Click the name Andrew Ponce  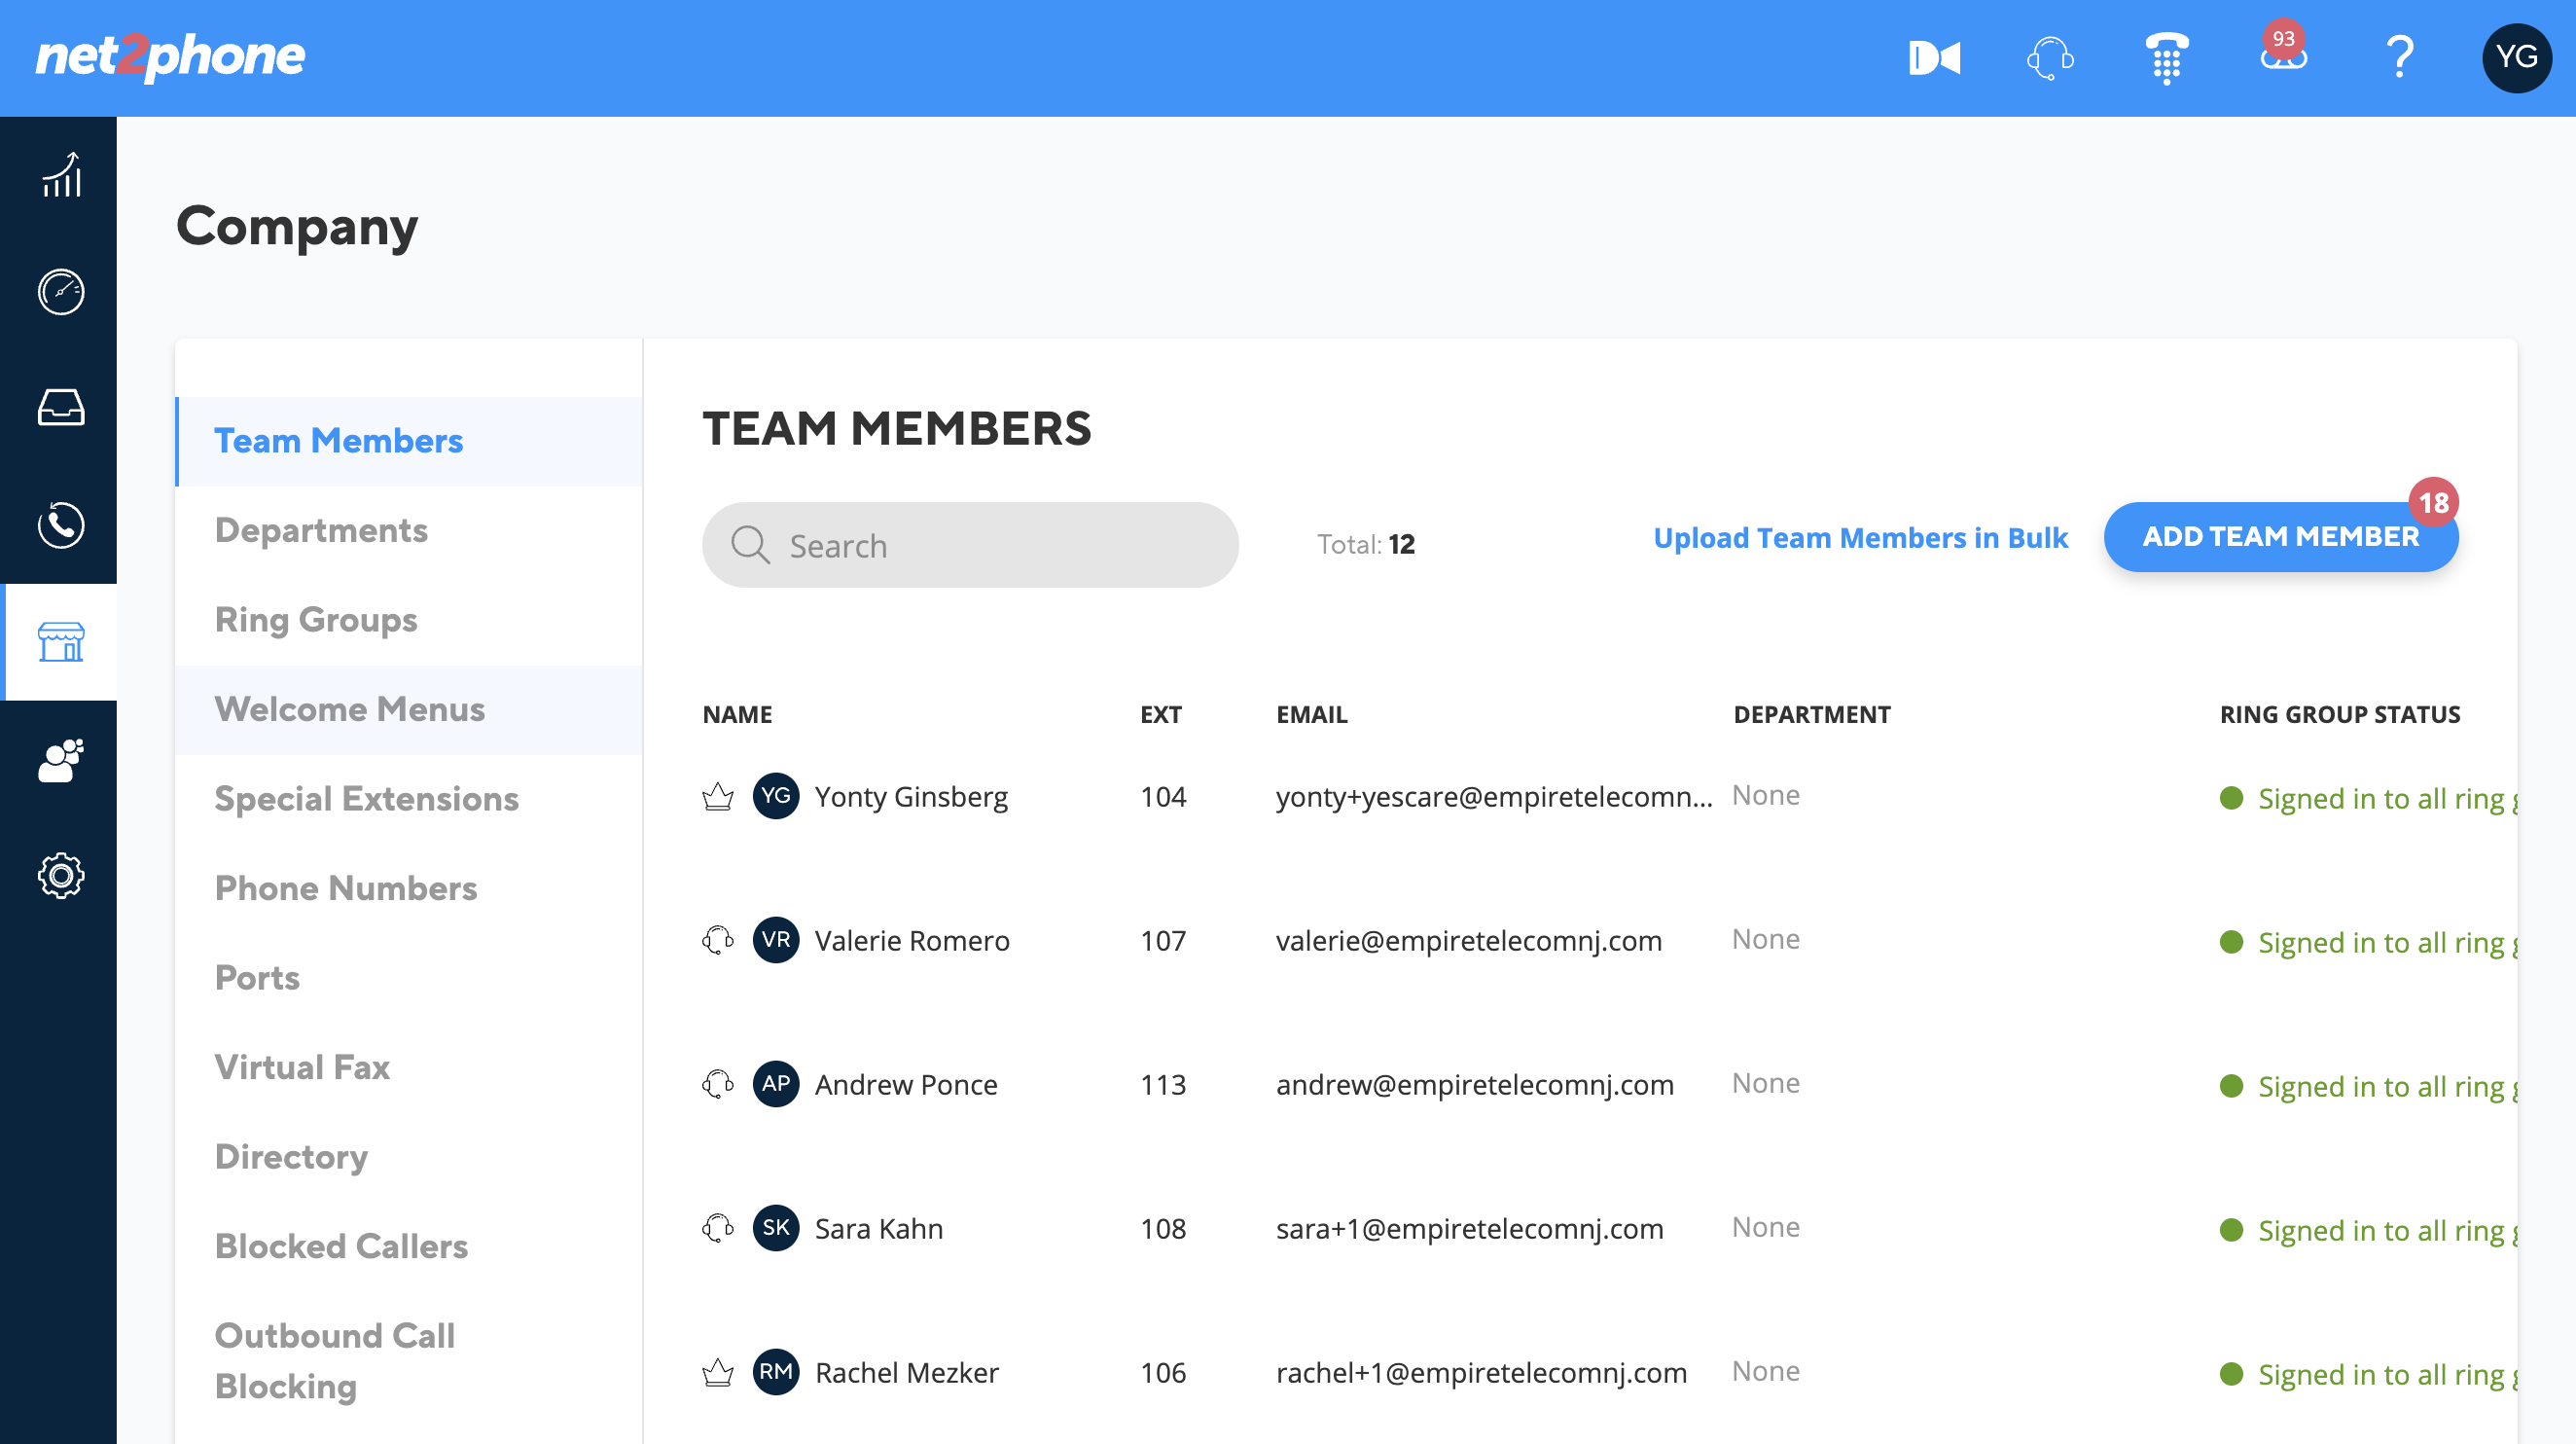tap(906, 1084)
